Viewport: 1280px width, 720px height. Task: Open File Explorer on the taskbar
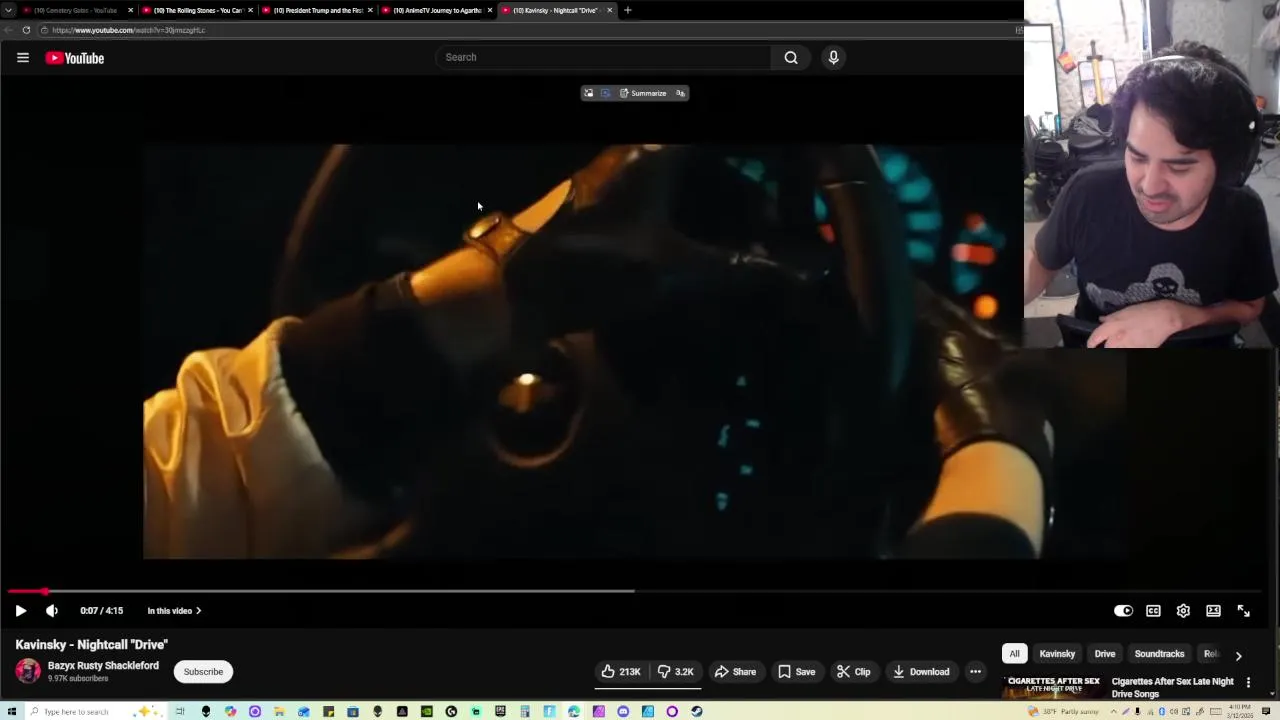tap(279, 711)
